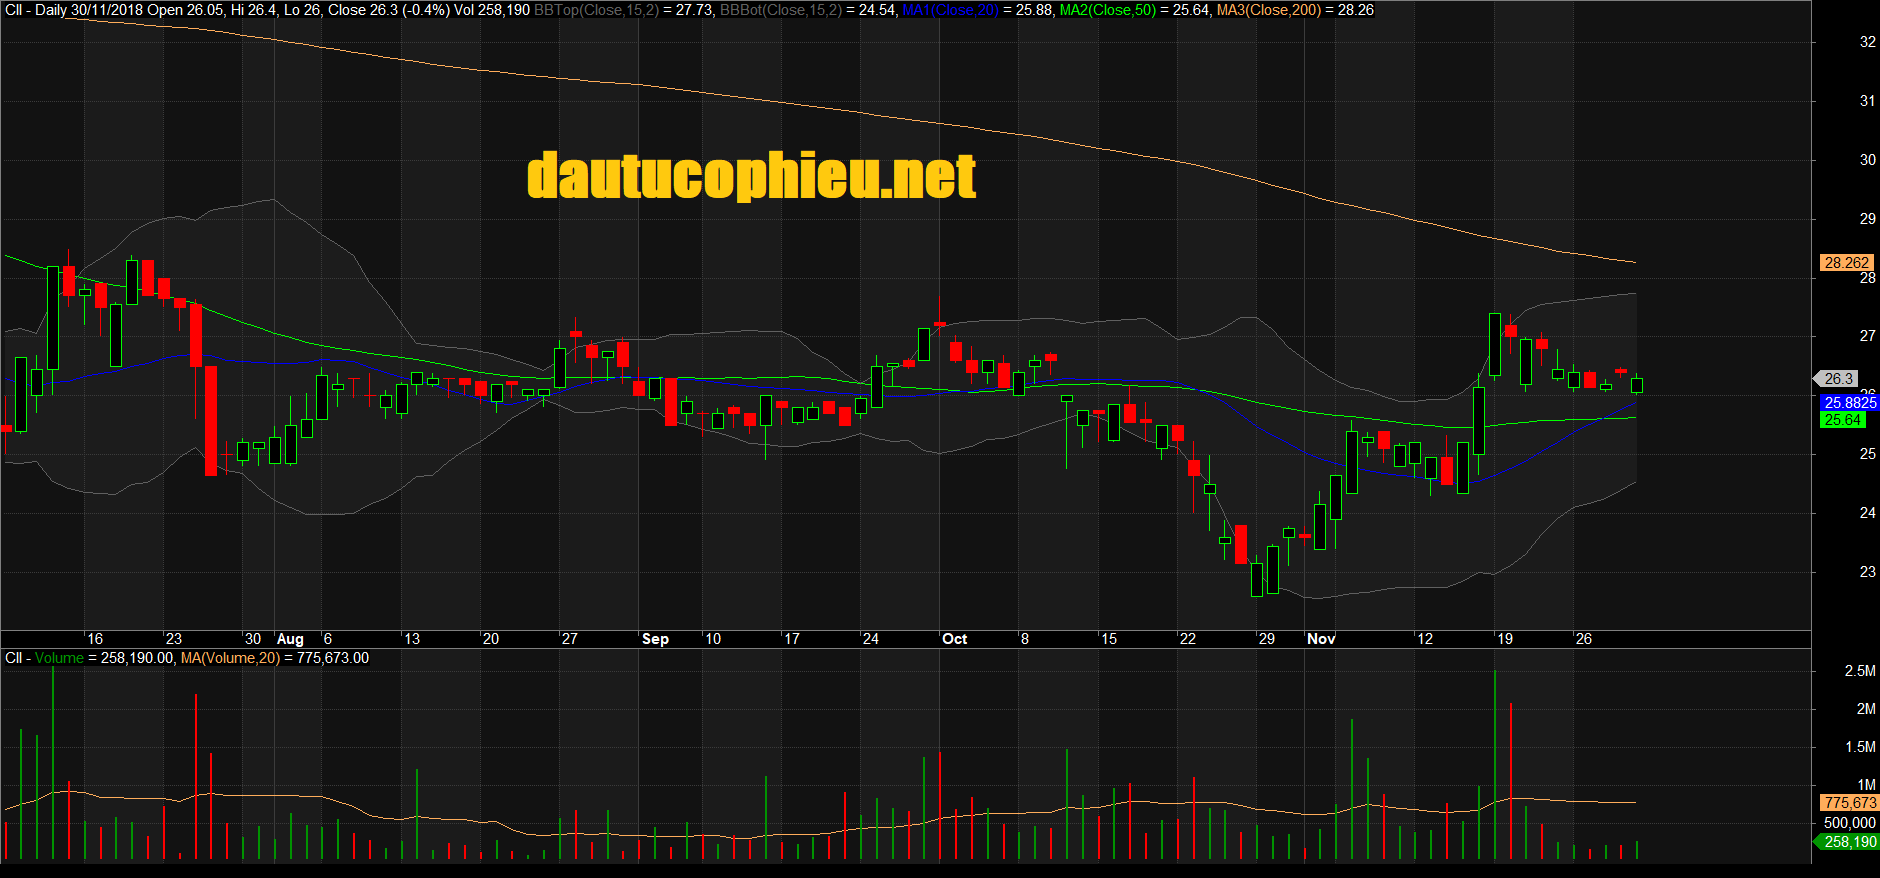The height and width of the screenshot is (878, 1880).
Task: Click the 'MA1(Close,20) = 25.88' label
Action: pos(977,10)
